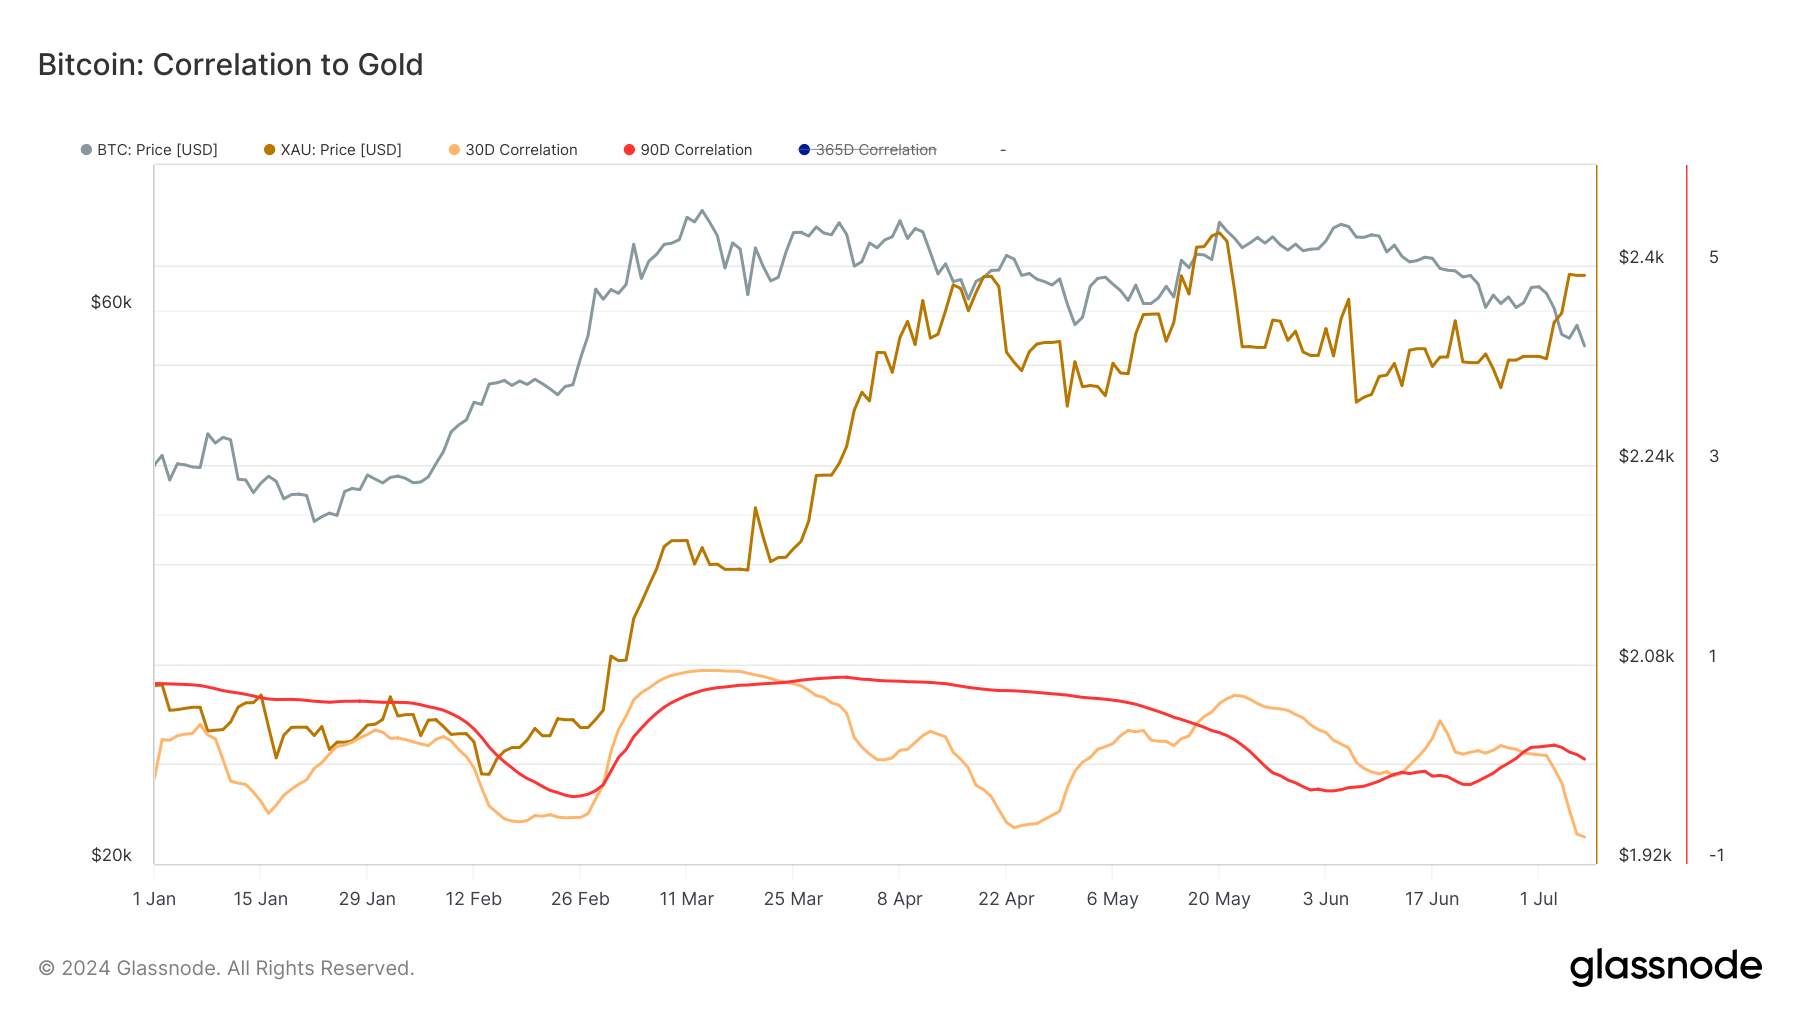Click the blue 365D Correlation legend dot
The image size is (1800, 1013).
click(804, 150)
